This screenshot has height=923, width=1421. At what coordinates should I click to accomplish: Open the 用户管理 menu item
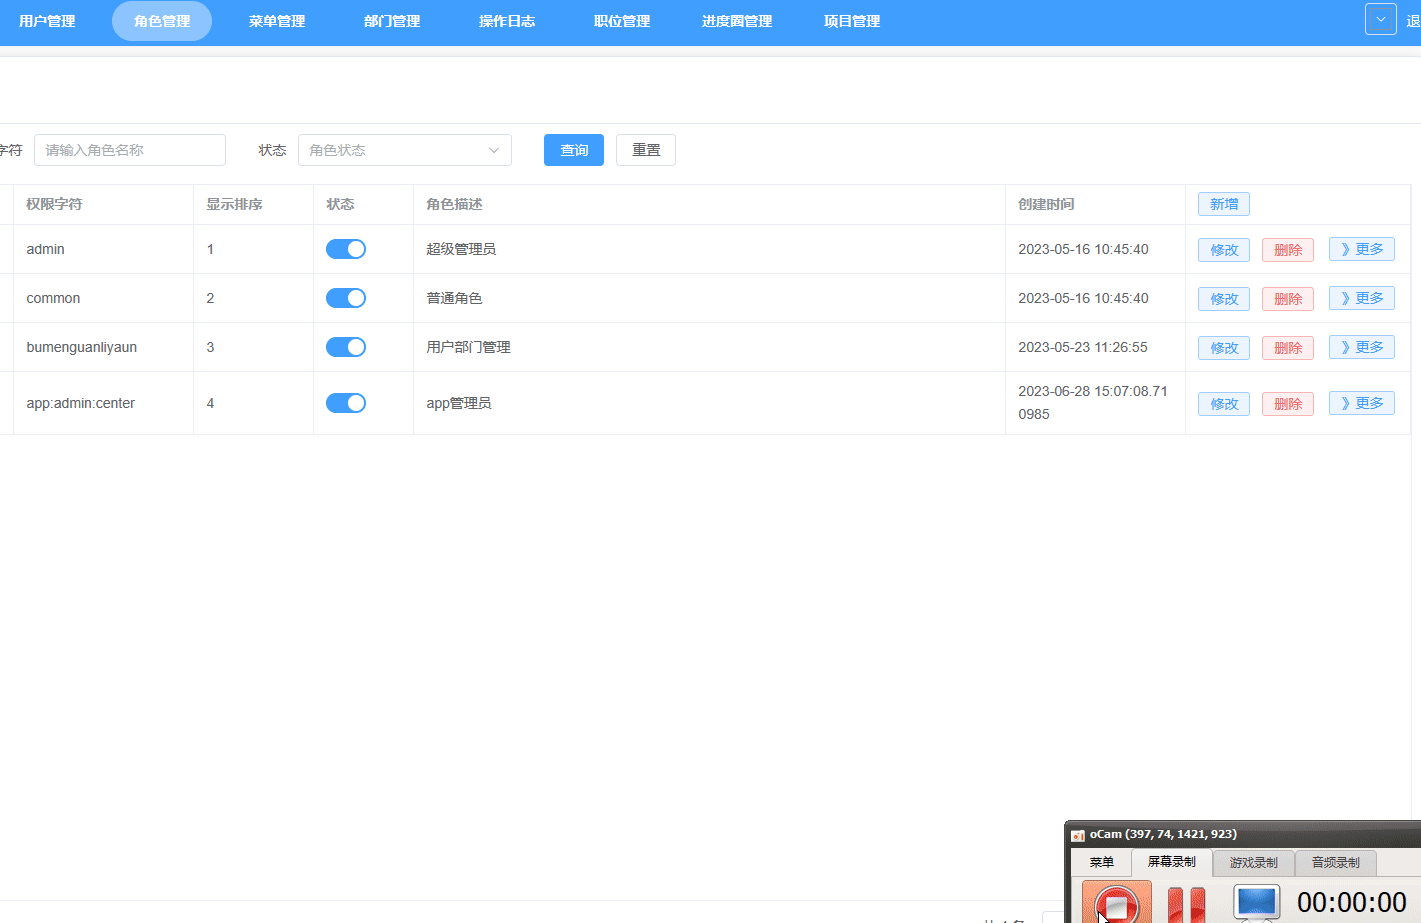[46, 21]
